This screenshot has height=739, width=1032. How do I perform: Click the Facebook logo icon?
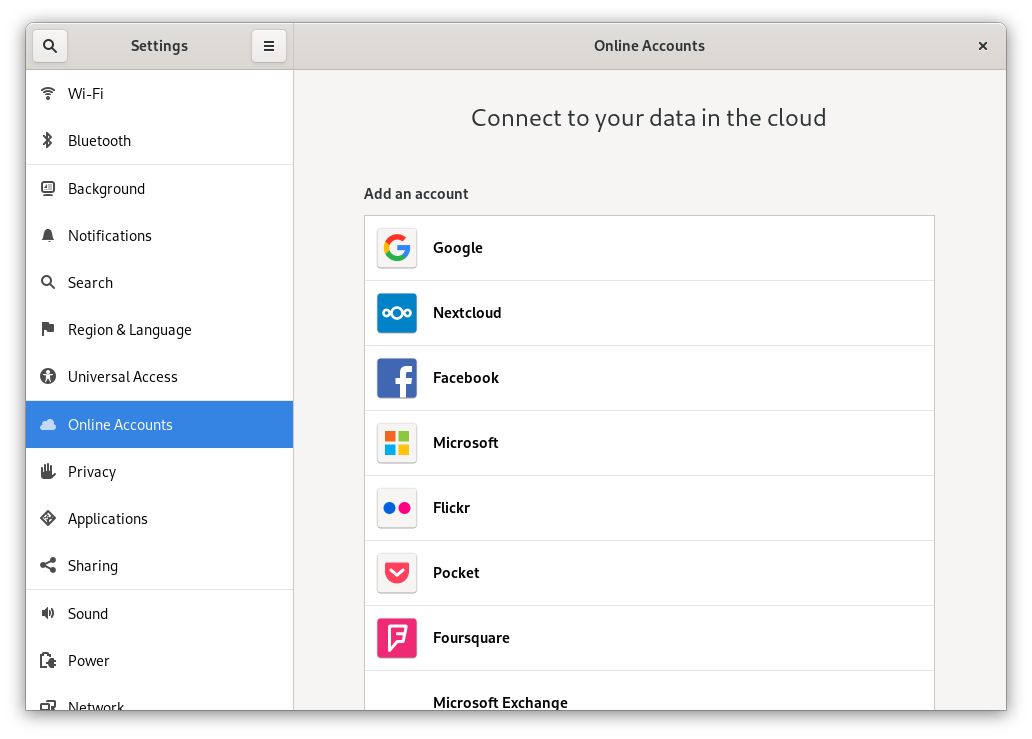pos(396,377)
